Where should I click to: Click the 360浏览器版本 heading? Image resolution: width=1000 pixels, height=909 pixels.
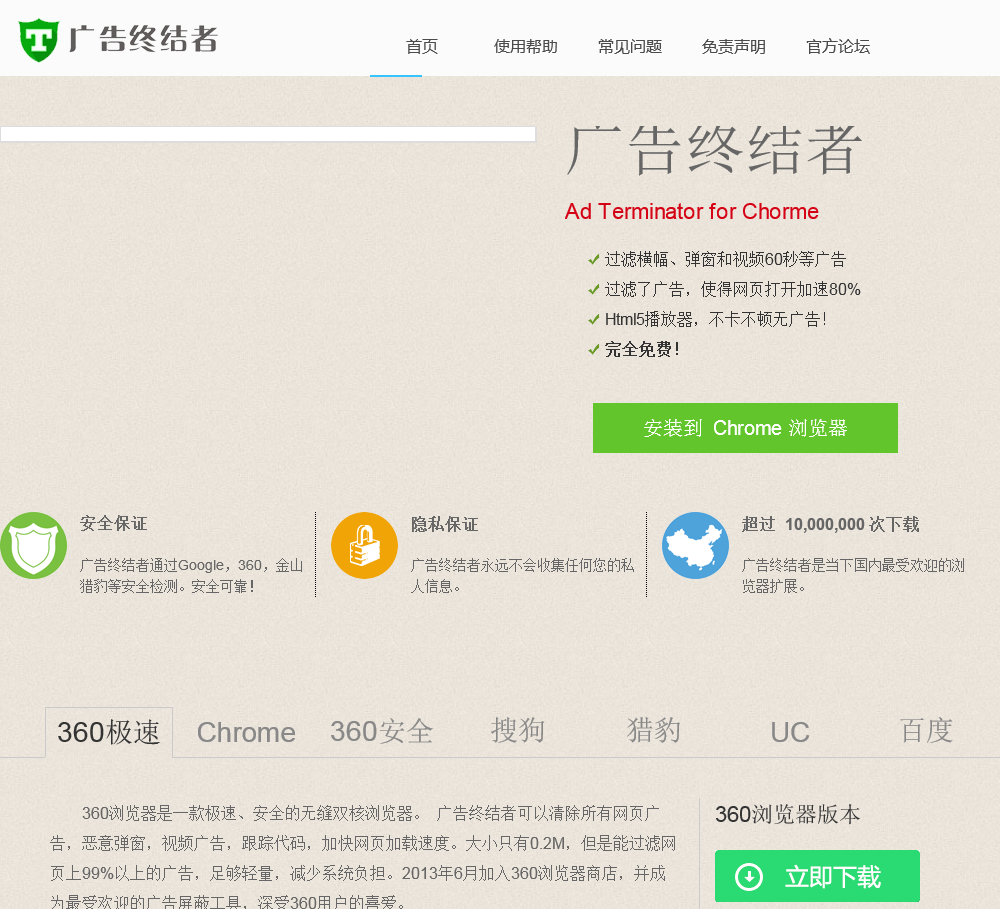point(788,814)
